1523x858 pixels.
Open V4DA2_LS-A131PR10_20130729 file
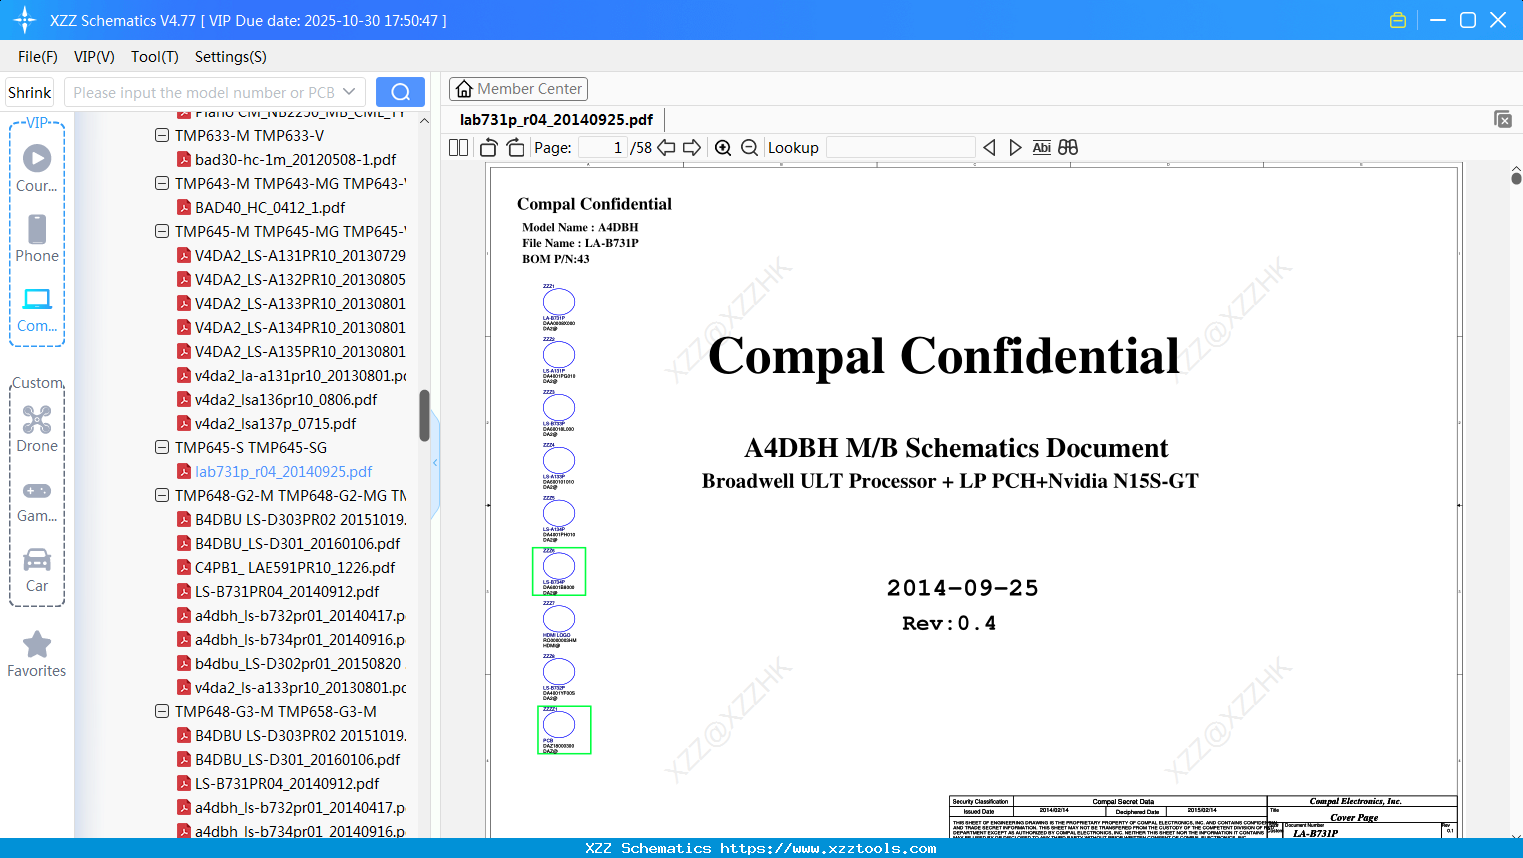(301, 255)
